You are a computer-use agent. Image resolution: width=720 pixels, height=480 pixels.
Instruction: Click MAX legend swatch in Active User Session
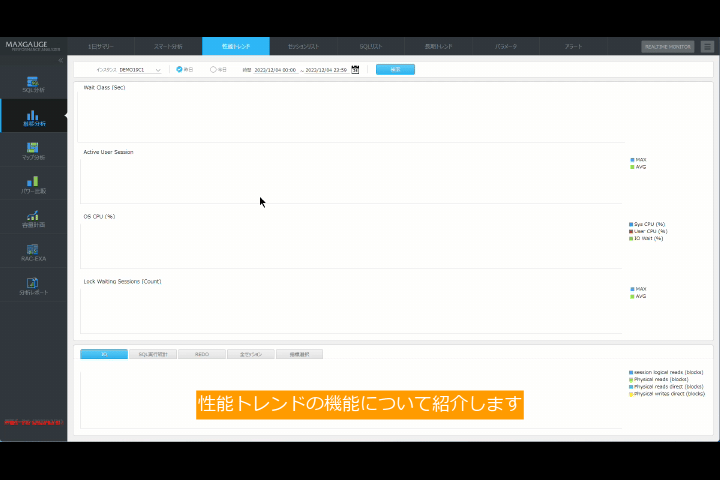[632, 160]
